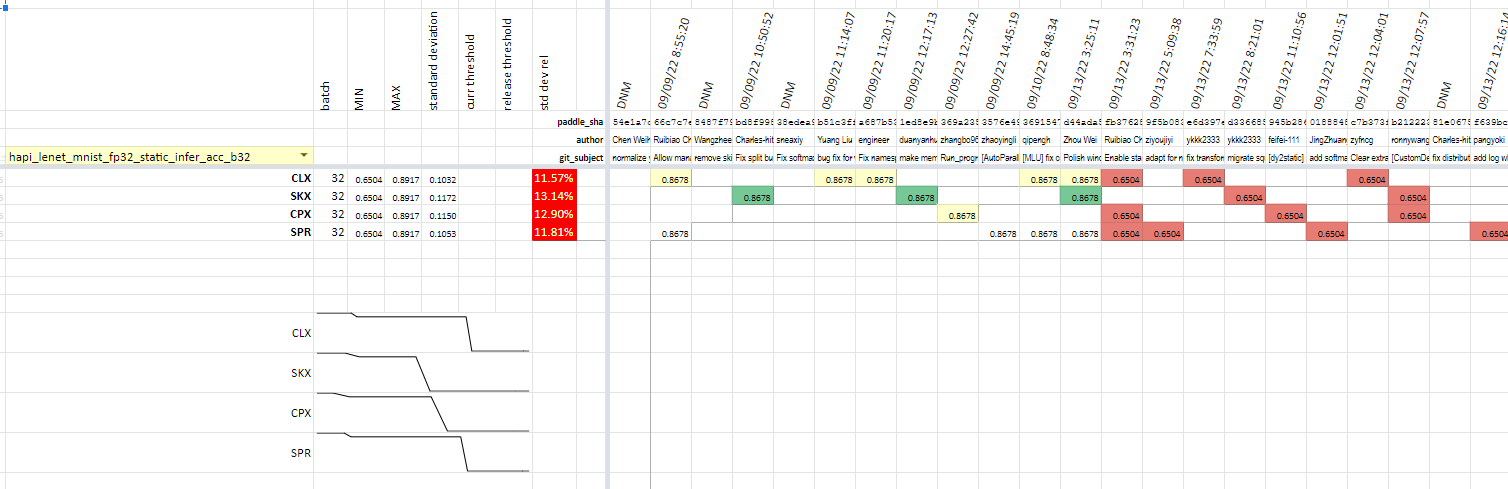Click red 0.6504 cell in CPX row under feifei-111
The height and width of the screenshot is (489, 1508).
[x=1285, y=215]
